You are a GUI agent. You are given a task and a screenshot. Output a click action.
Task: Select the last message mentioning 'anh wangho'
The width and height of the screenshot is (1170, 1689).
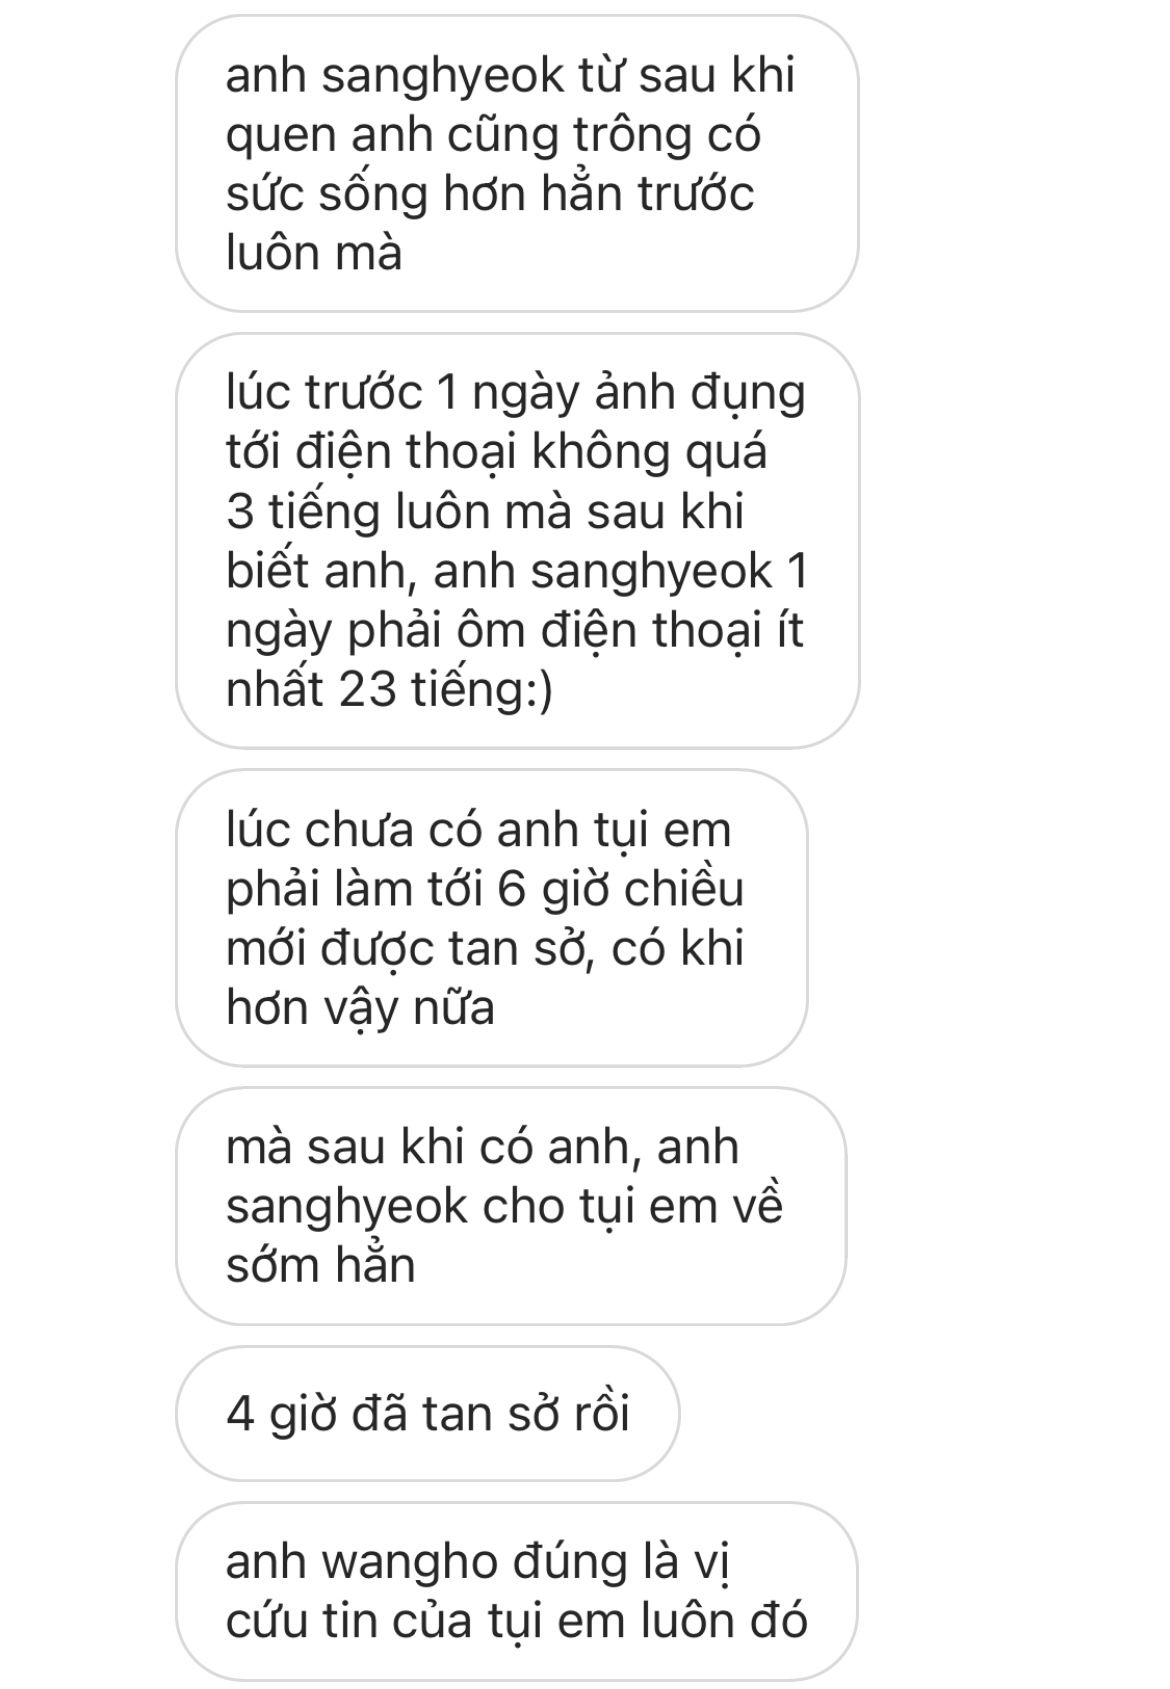(x=517, y=1591)
